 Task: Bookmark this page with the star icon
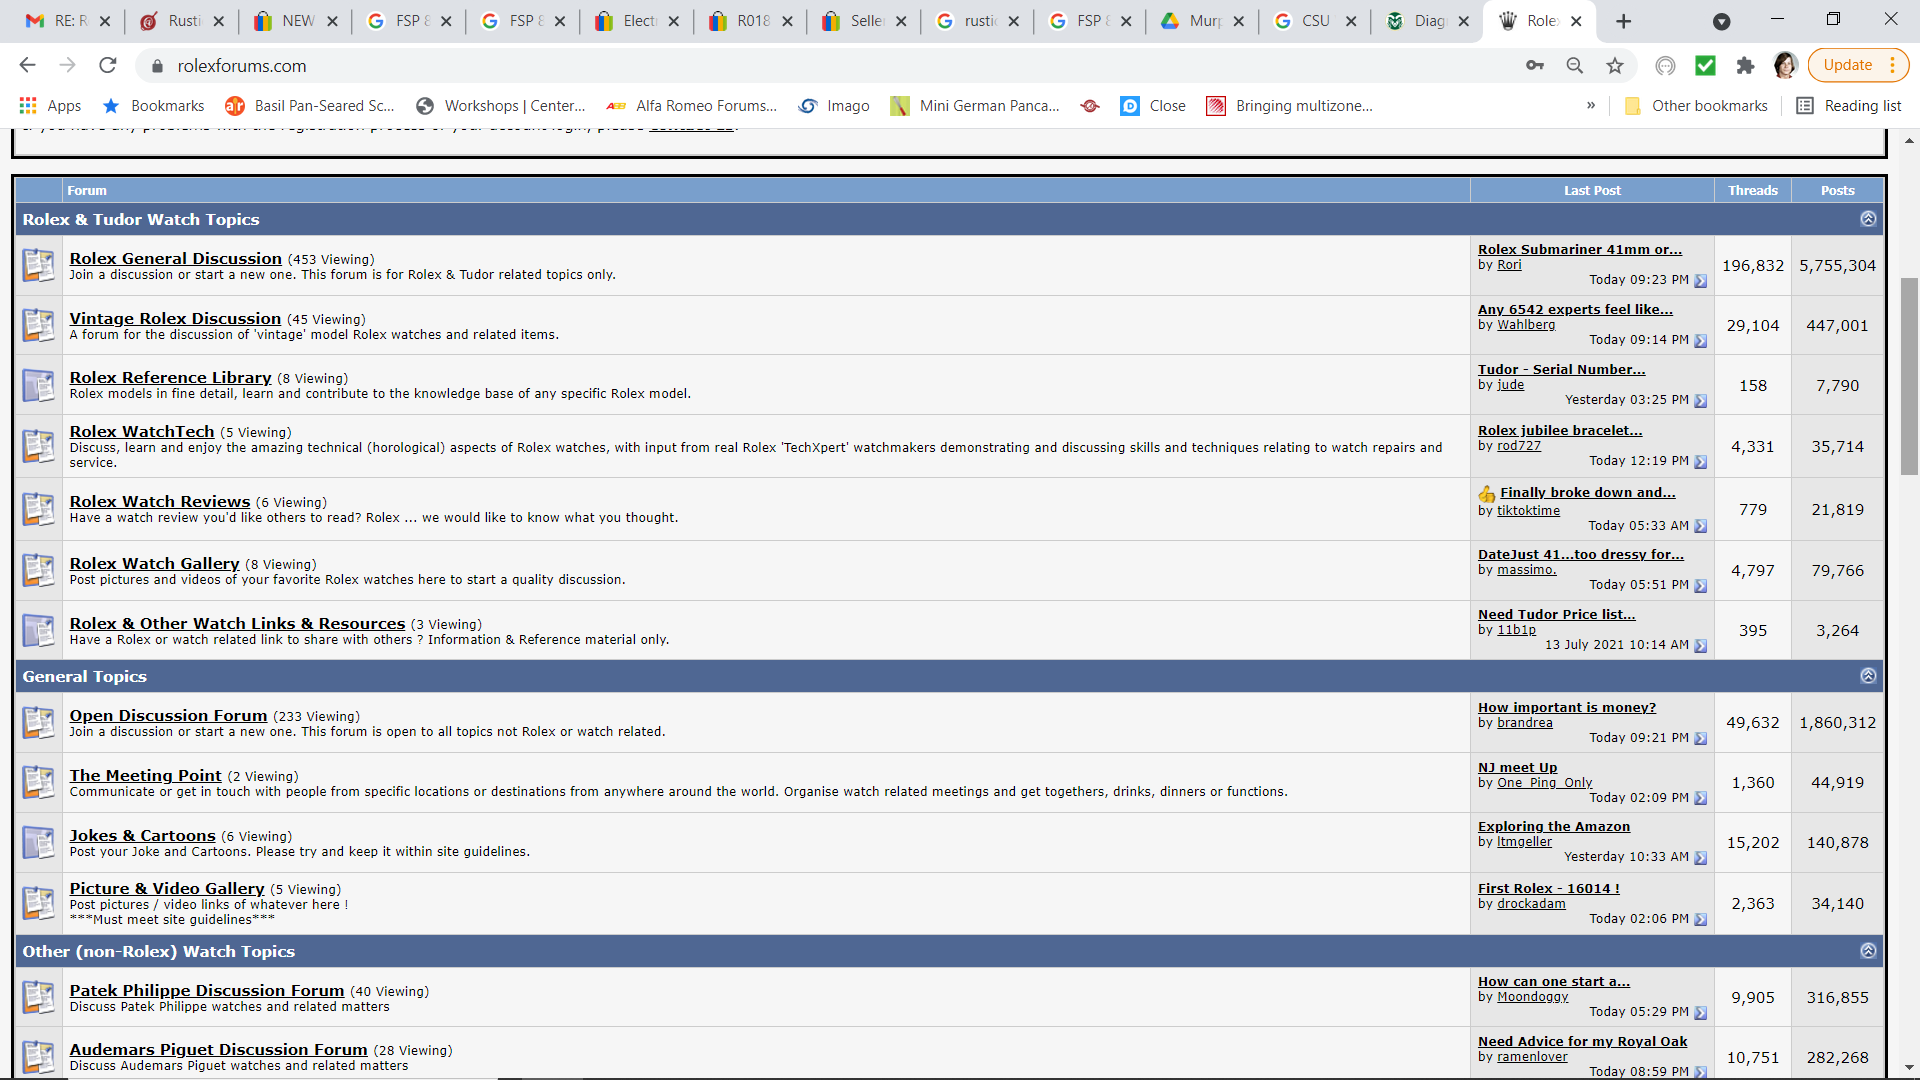point(1615,65)
